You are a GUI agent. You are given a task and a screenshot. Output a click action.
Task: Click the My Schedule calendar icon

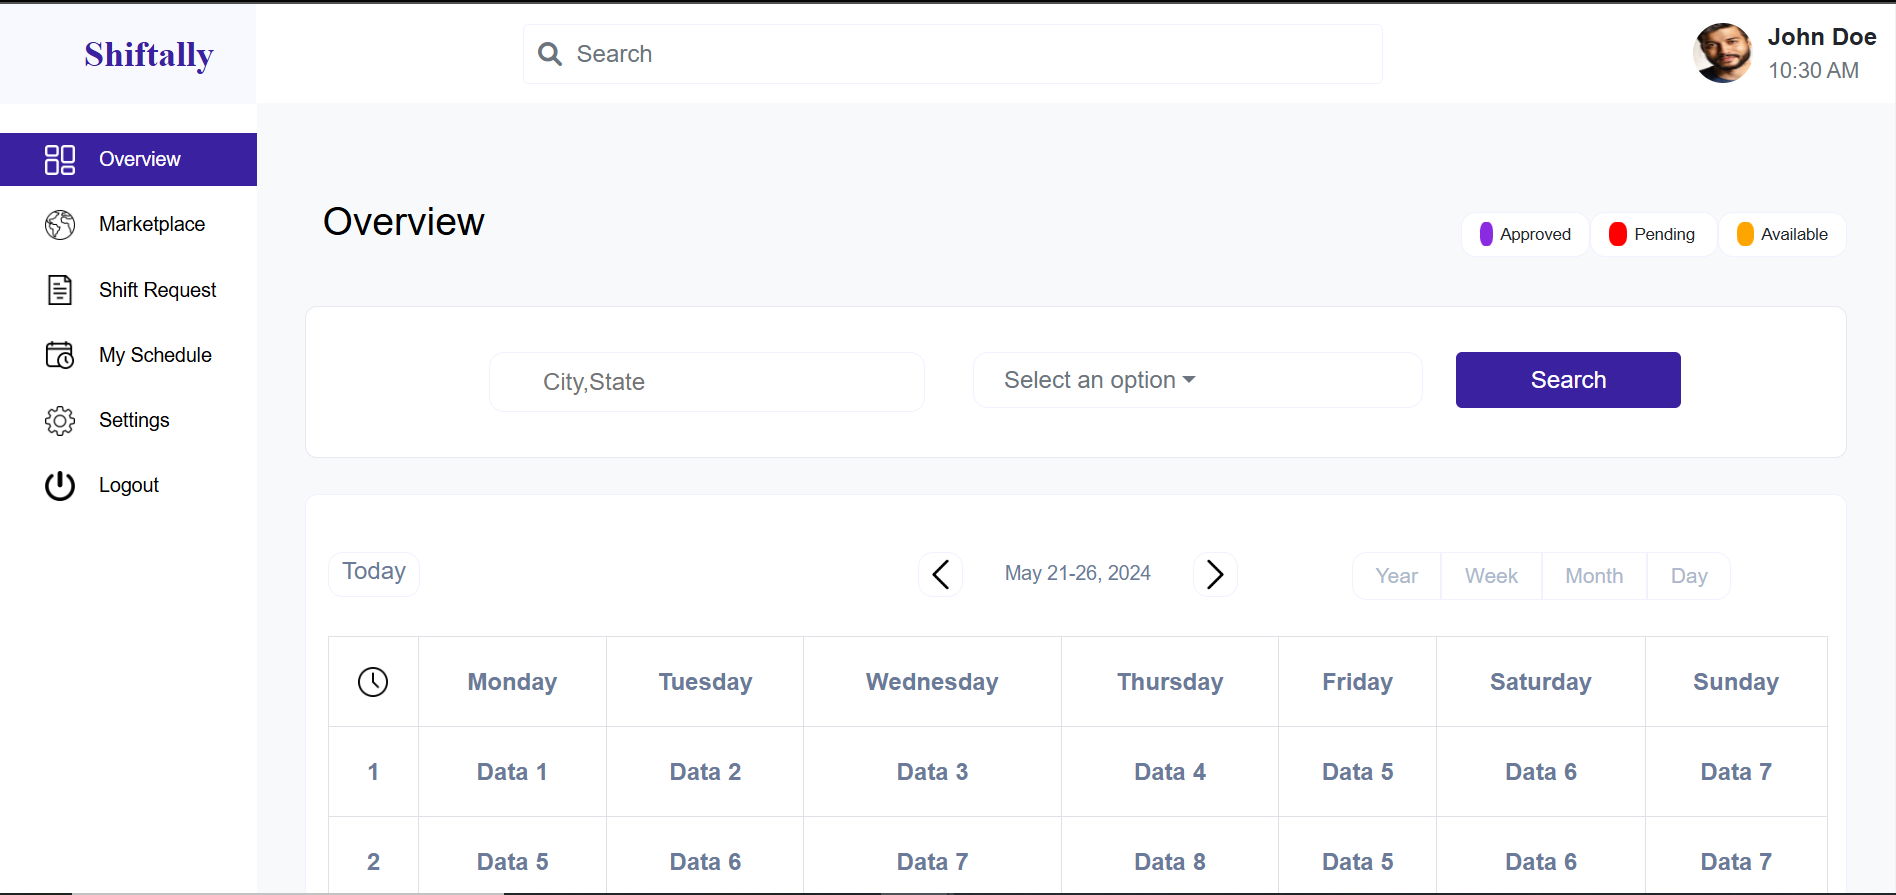(x=60, y=355)
